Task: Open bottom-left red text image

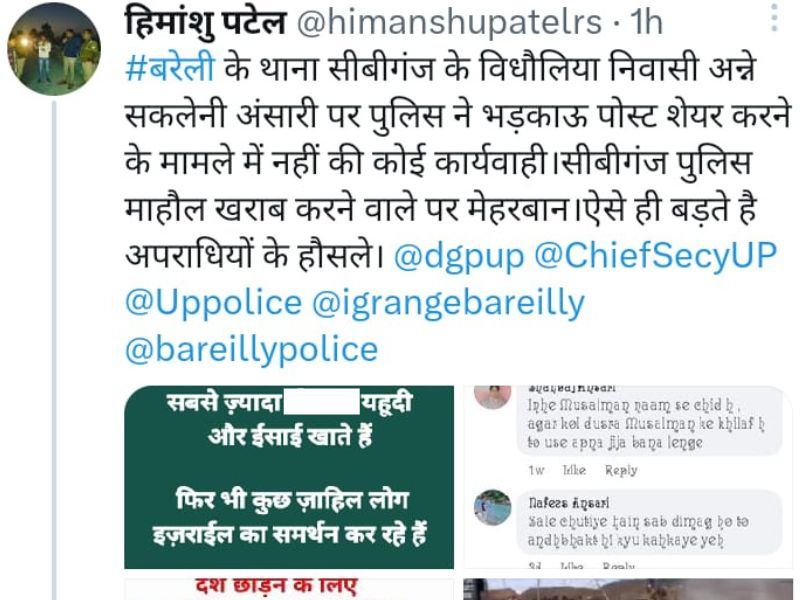Action: click(x=289, y=589)
